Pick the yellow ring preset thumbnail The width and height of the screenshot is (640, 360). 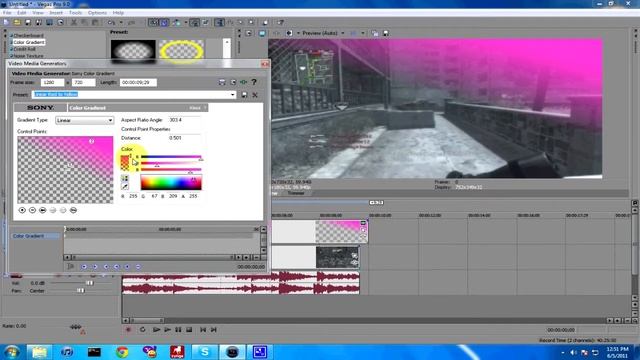pyautogui.click(x=181, y=51)
